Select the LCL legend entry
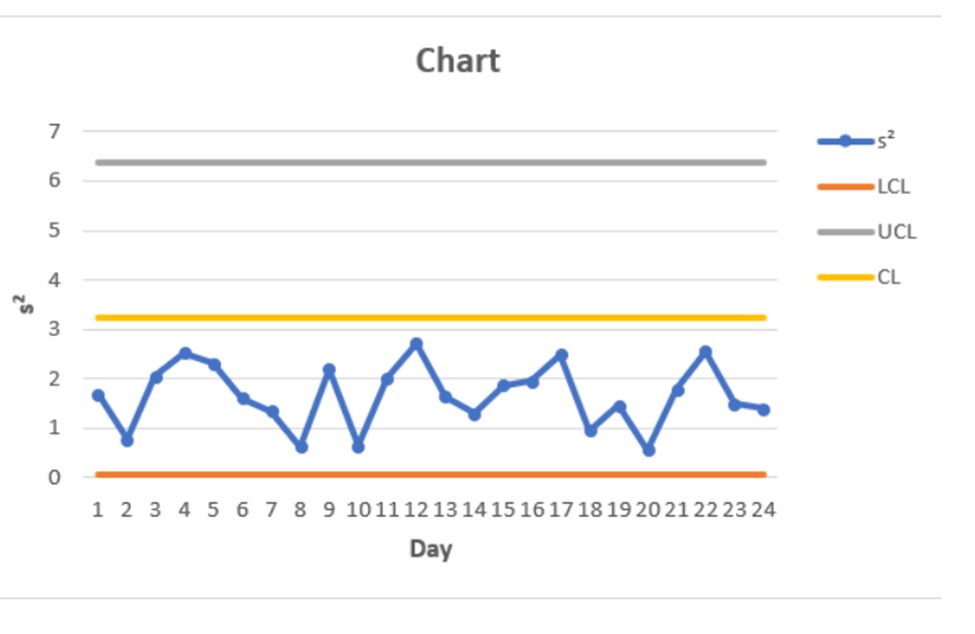 point(894,186)
